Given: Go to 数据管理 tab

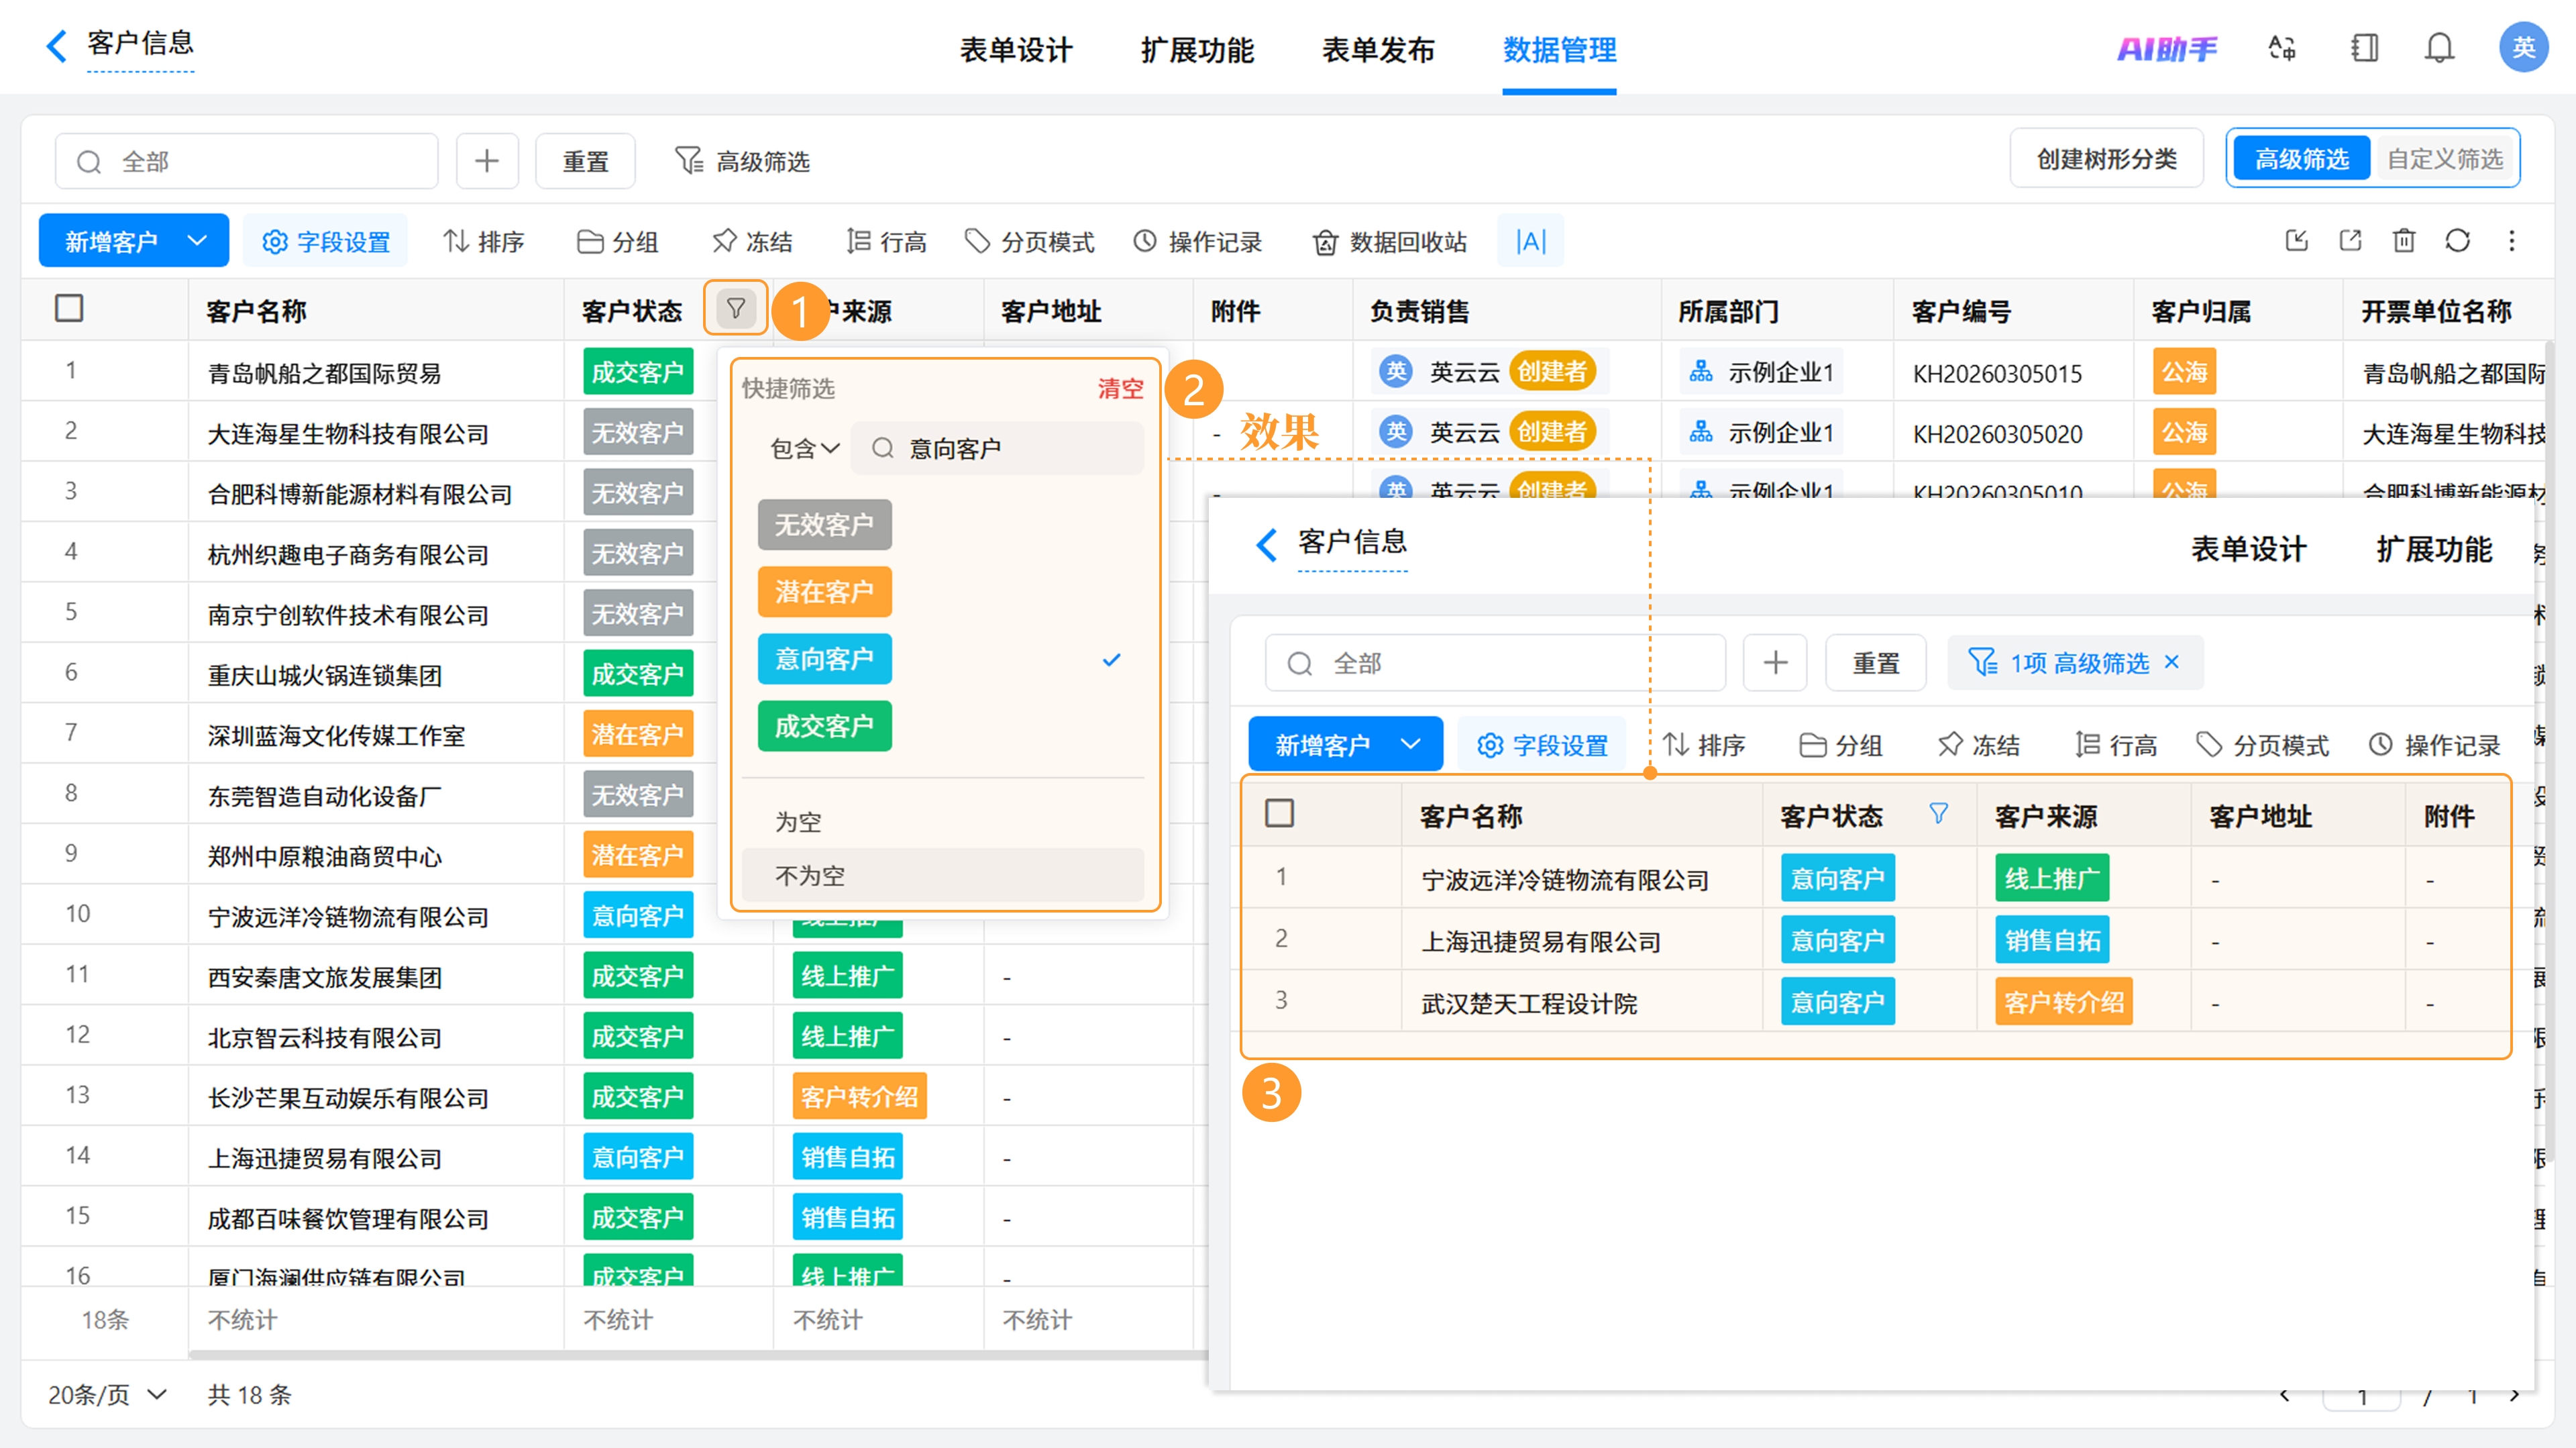Looking at the screenshot, I should pos(1559,49).
